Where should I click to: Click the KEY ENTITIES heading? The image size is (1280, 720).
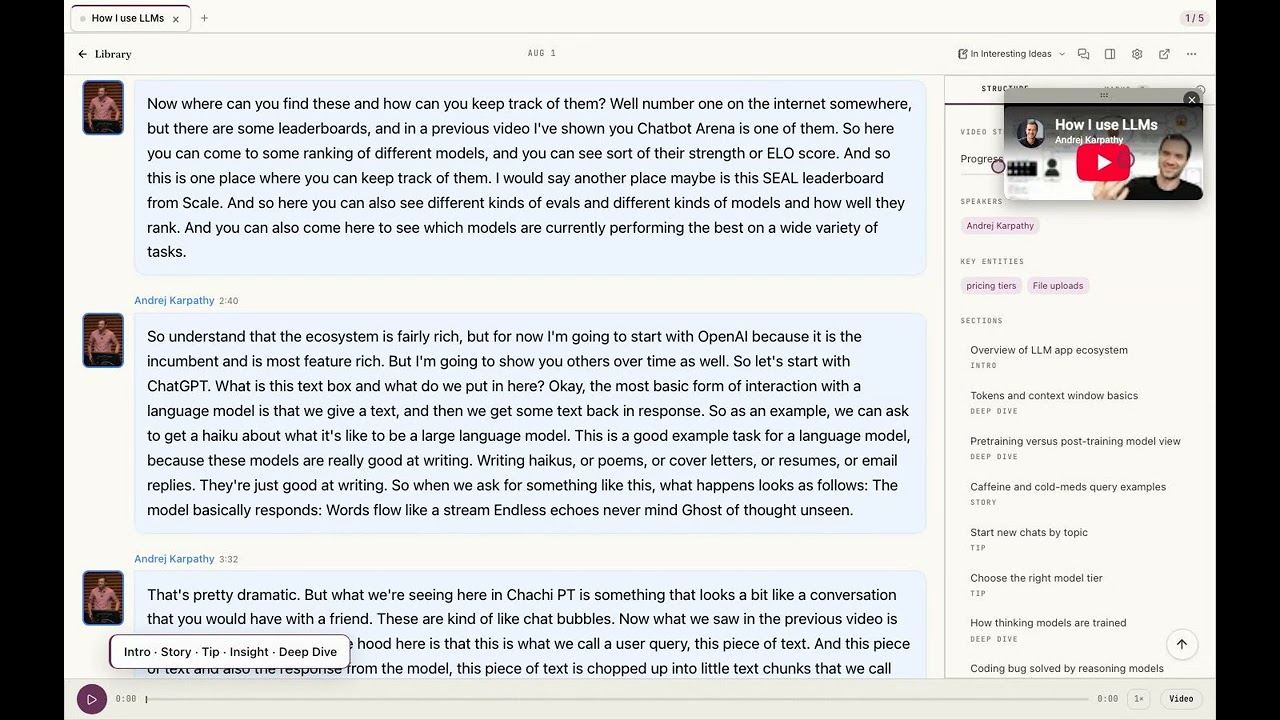pyautogui.click(x=992, y=262)
